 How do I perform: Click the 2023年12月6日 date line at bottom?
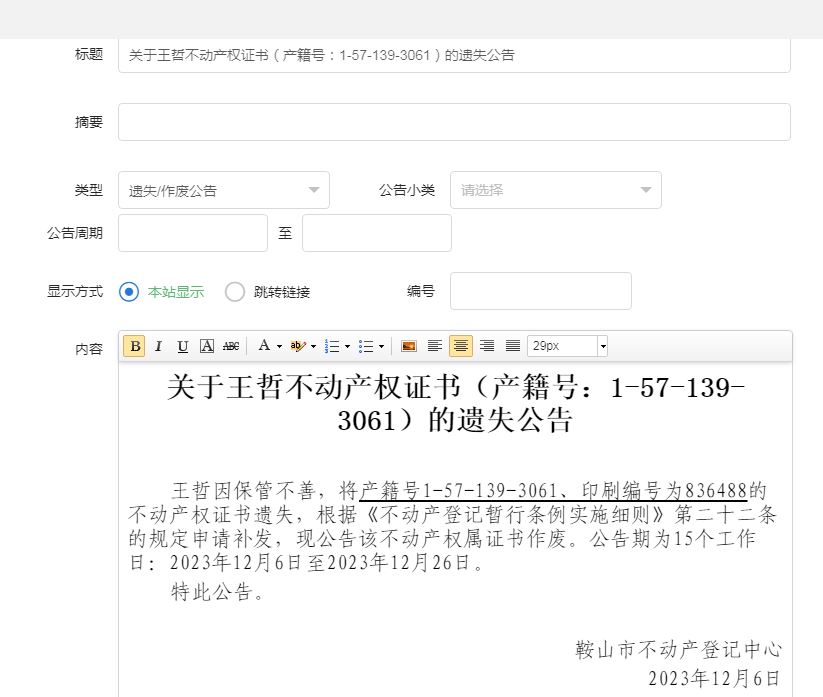click(x=714, y=678)
